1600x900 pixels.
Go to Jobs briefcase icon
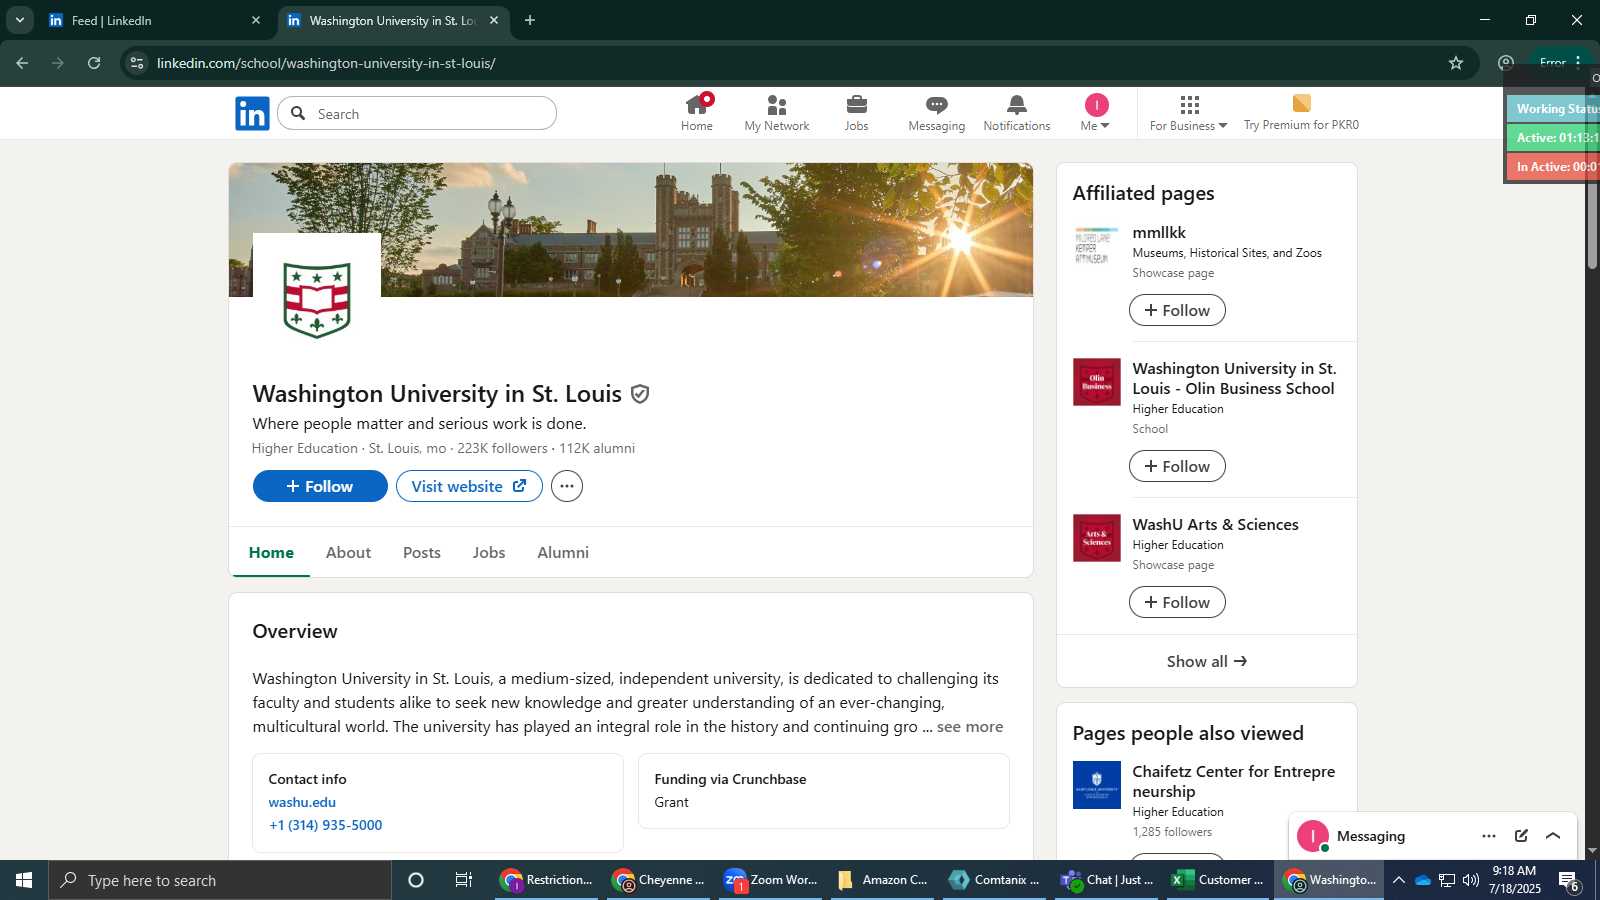click(x=857, y=113)
